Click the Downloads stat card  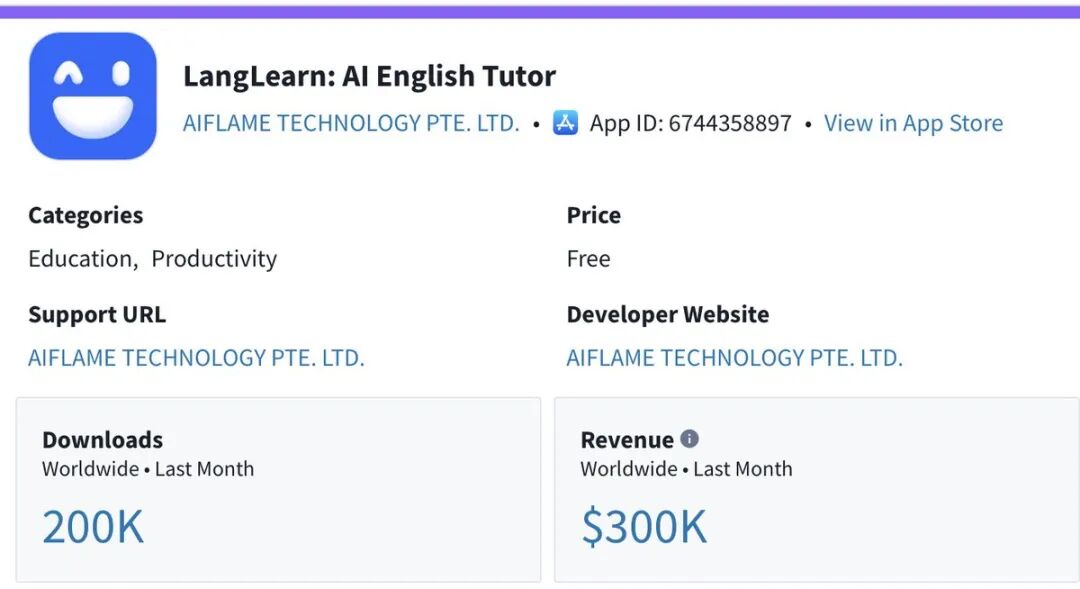click(x=278, y=490)
